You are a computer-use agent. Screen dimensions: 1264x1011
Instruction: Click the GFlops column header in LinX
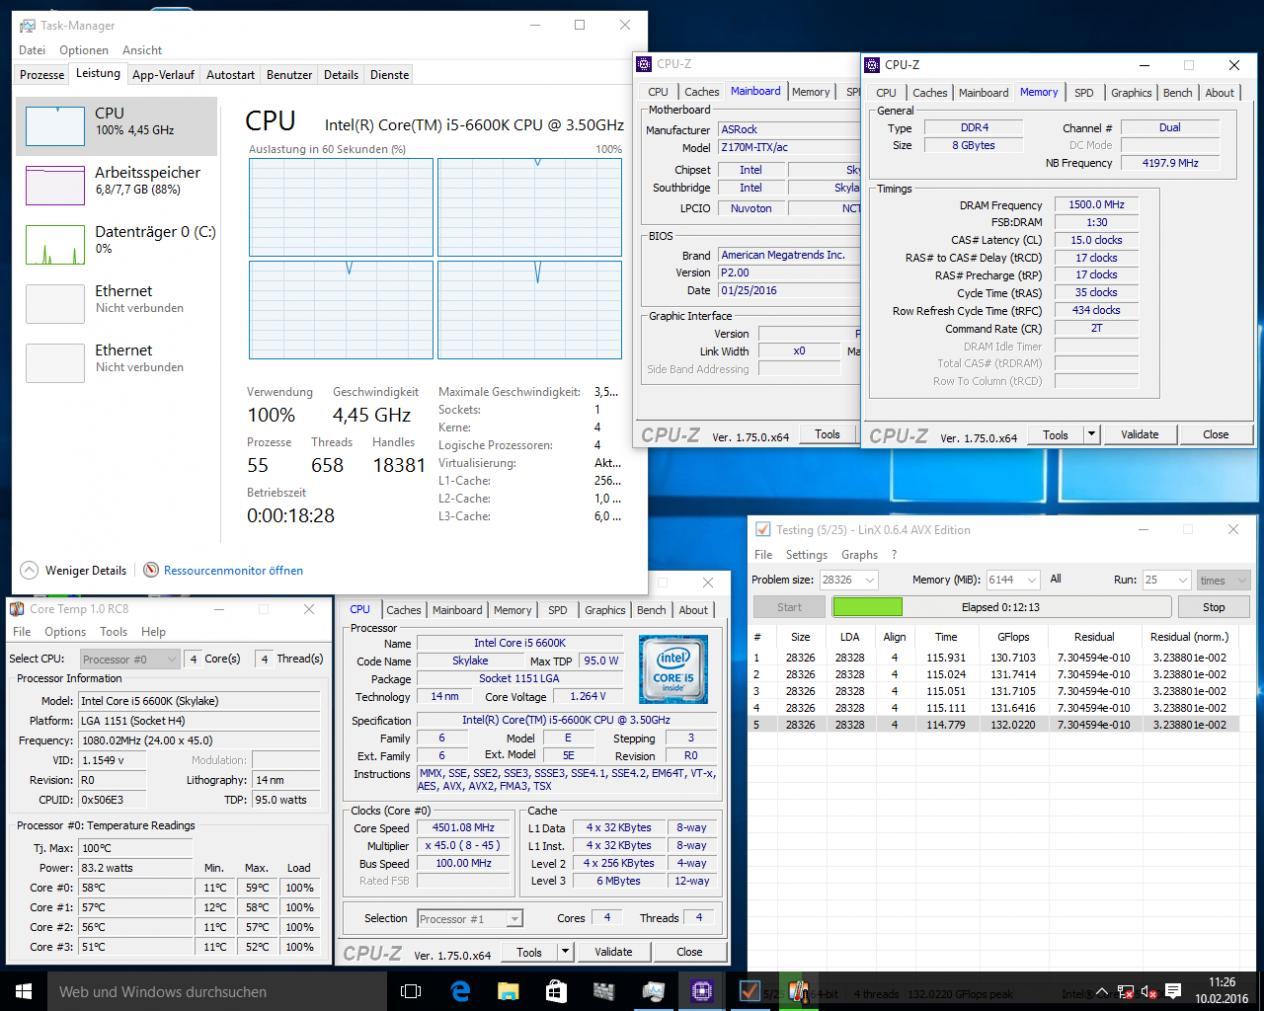tap(1013, 637)
